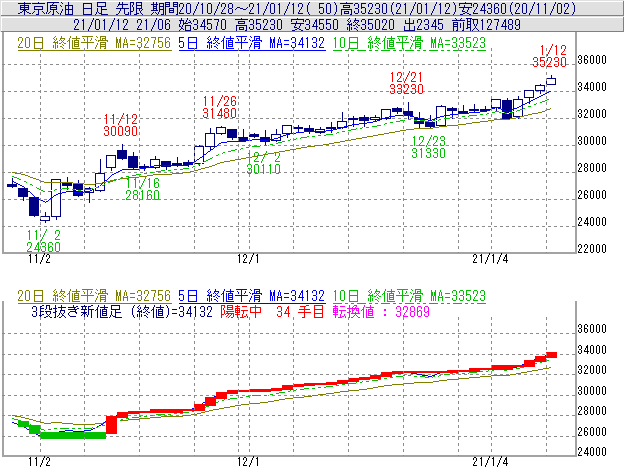Click the 出2345 volume value
The image size is (624, 473).
(423, 25)
